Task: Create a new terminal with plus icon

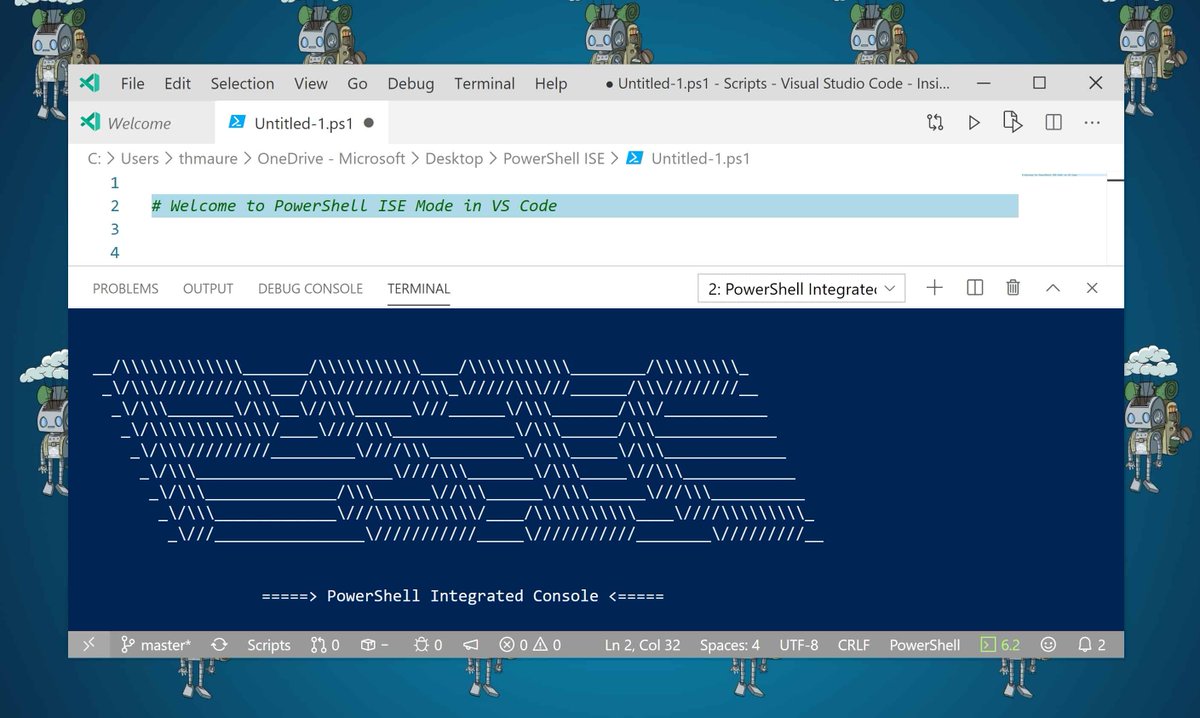Action: coord(934,288)
